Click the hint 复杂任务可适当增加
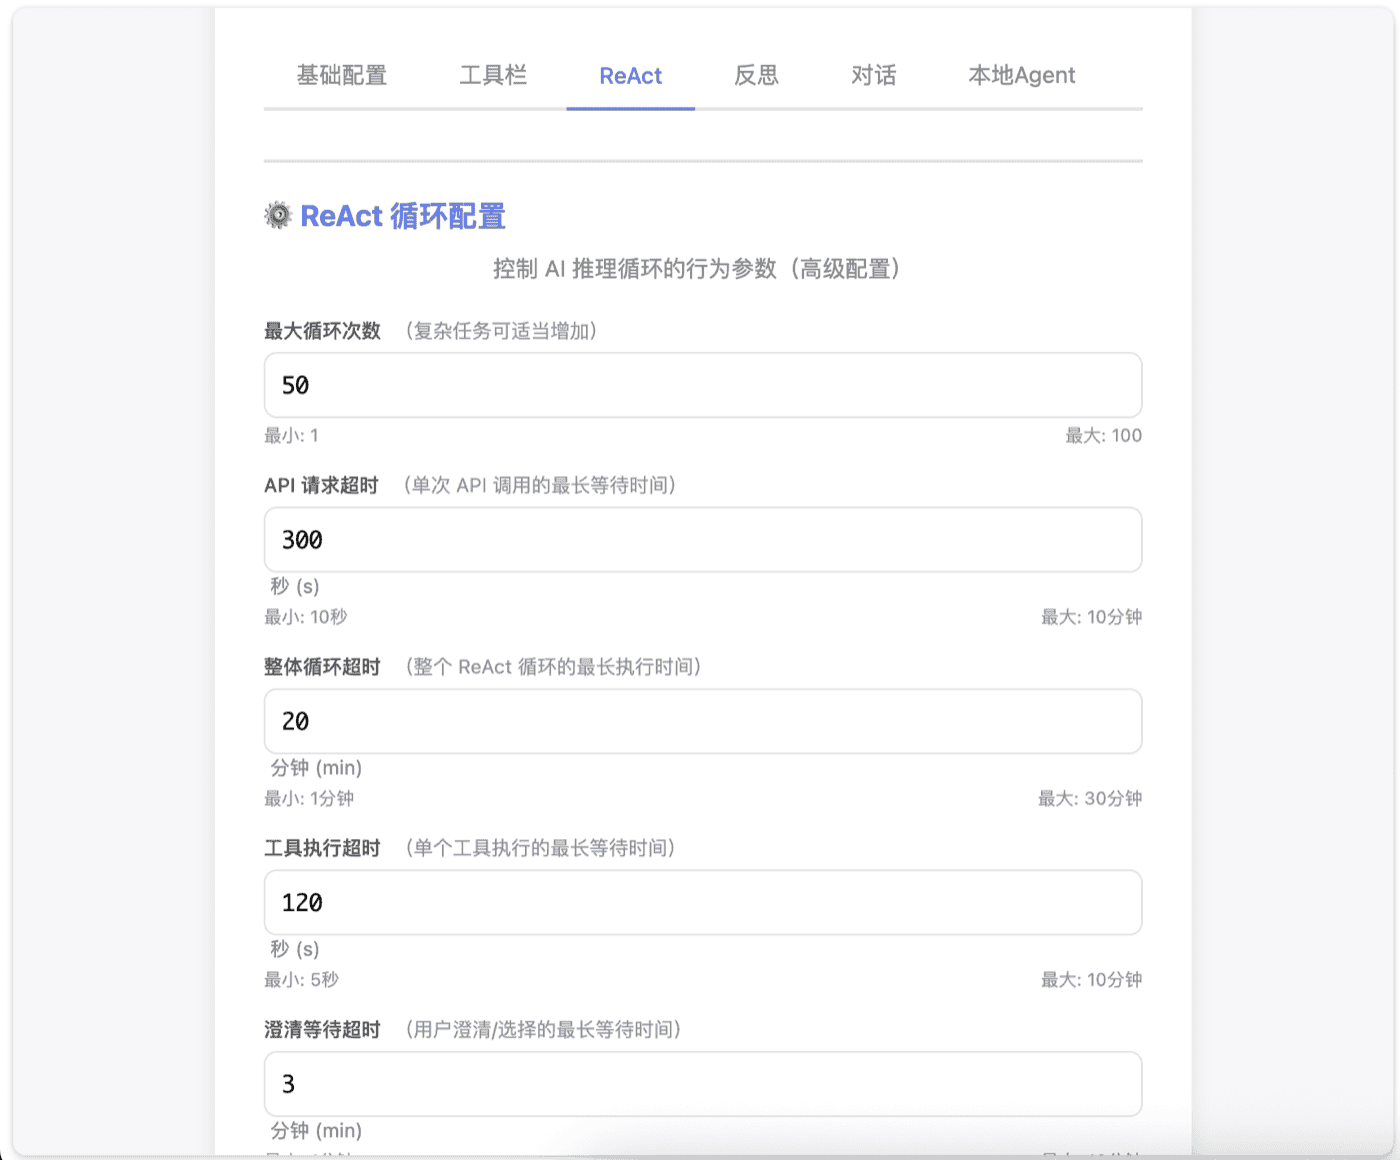The image size is (1400, 1160). (501, 331)
